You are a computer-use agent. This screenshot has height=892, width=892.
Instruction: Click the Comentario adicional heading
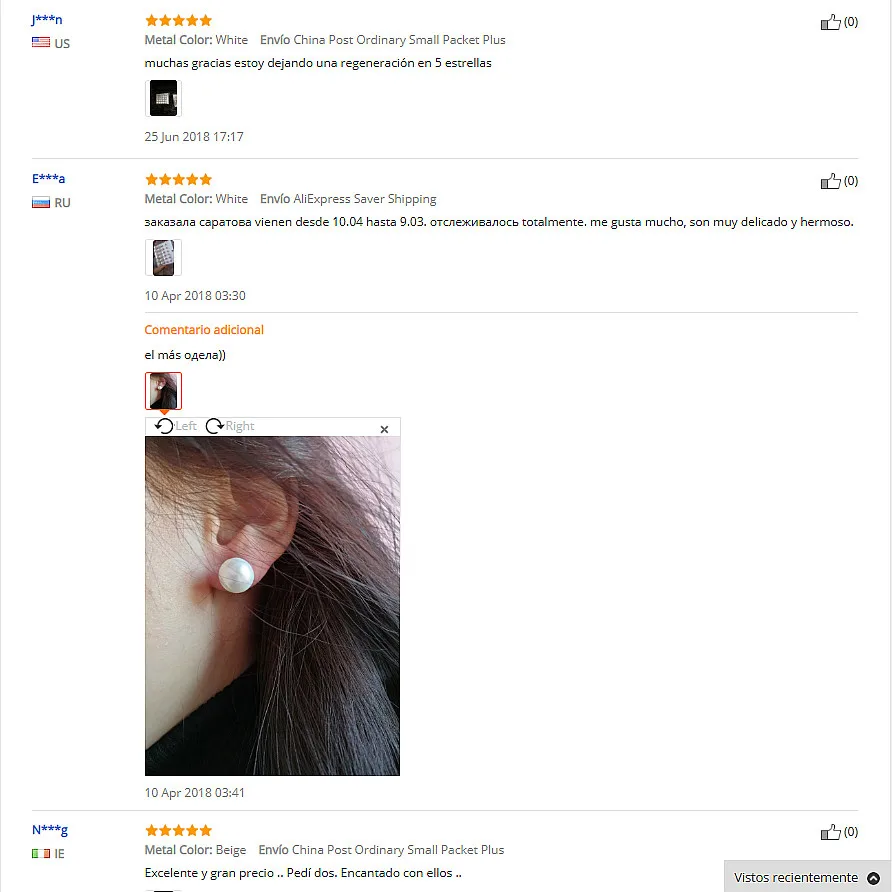(204, 330)
